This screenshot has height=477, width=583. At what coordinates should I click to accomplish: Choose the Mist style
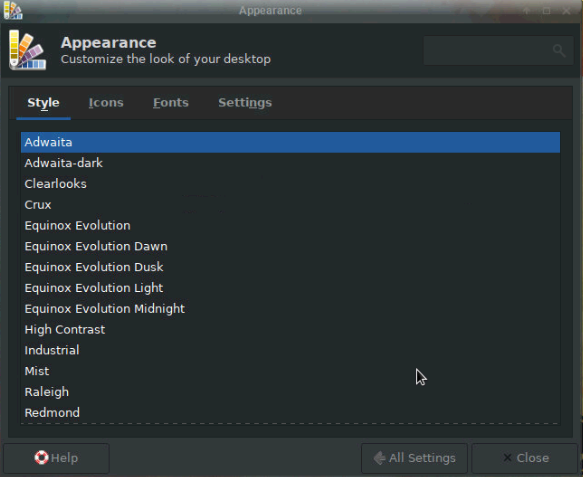[290, 371]
